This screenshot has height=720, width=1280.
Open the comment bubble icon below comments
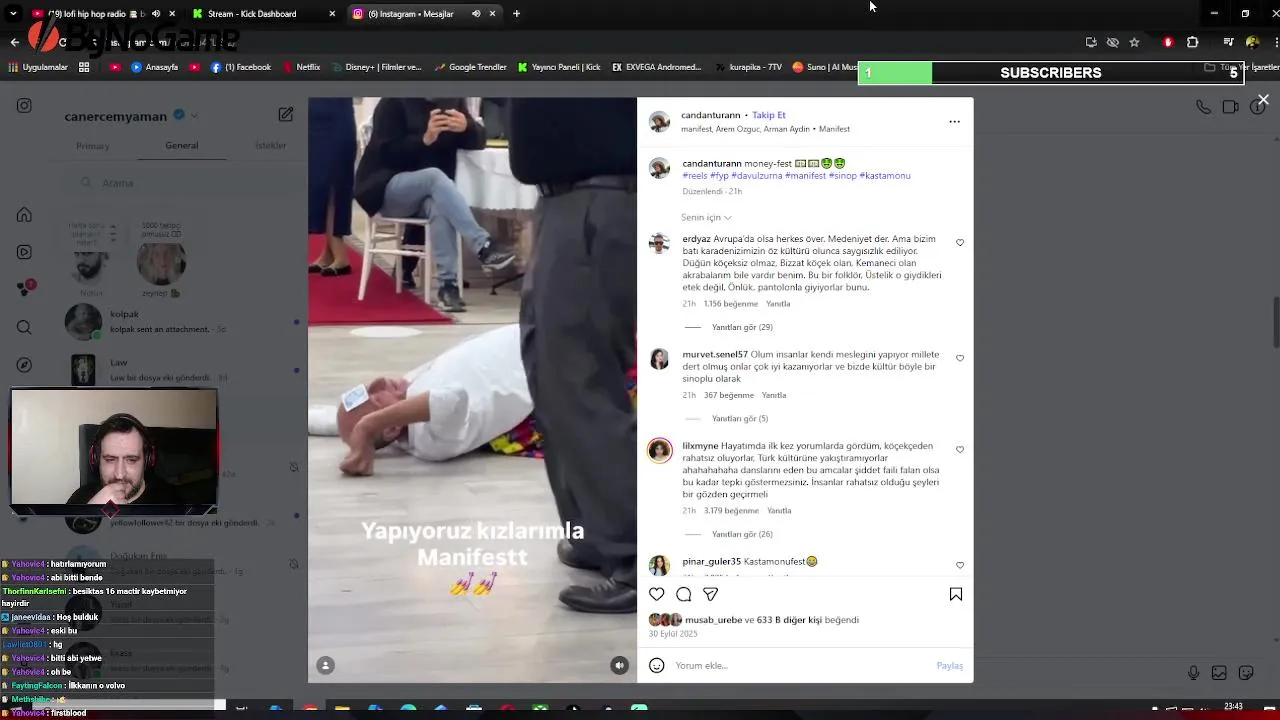684,594
